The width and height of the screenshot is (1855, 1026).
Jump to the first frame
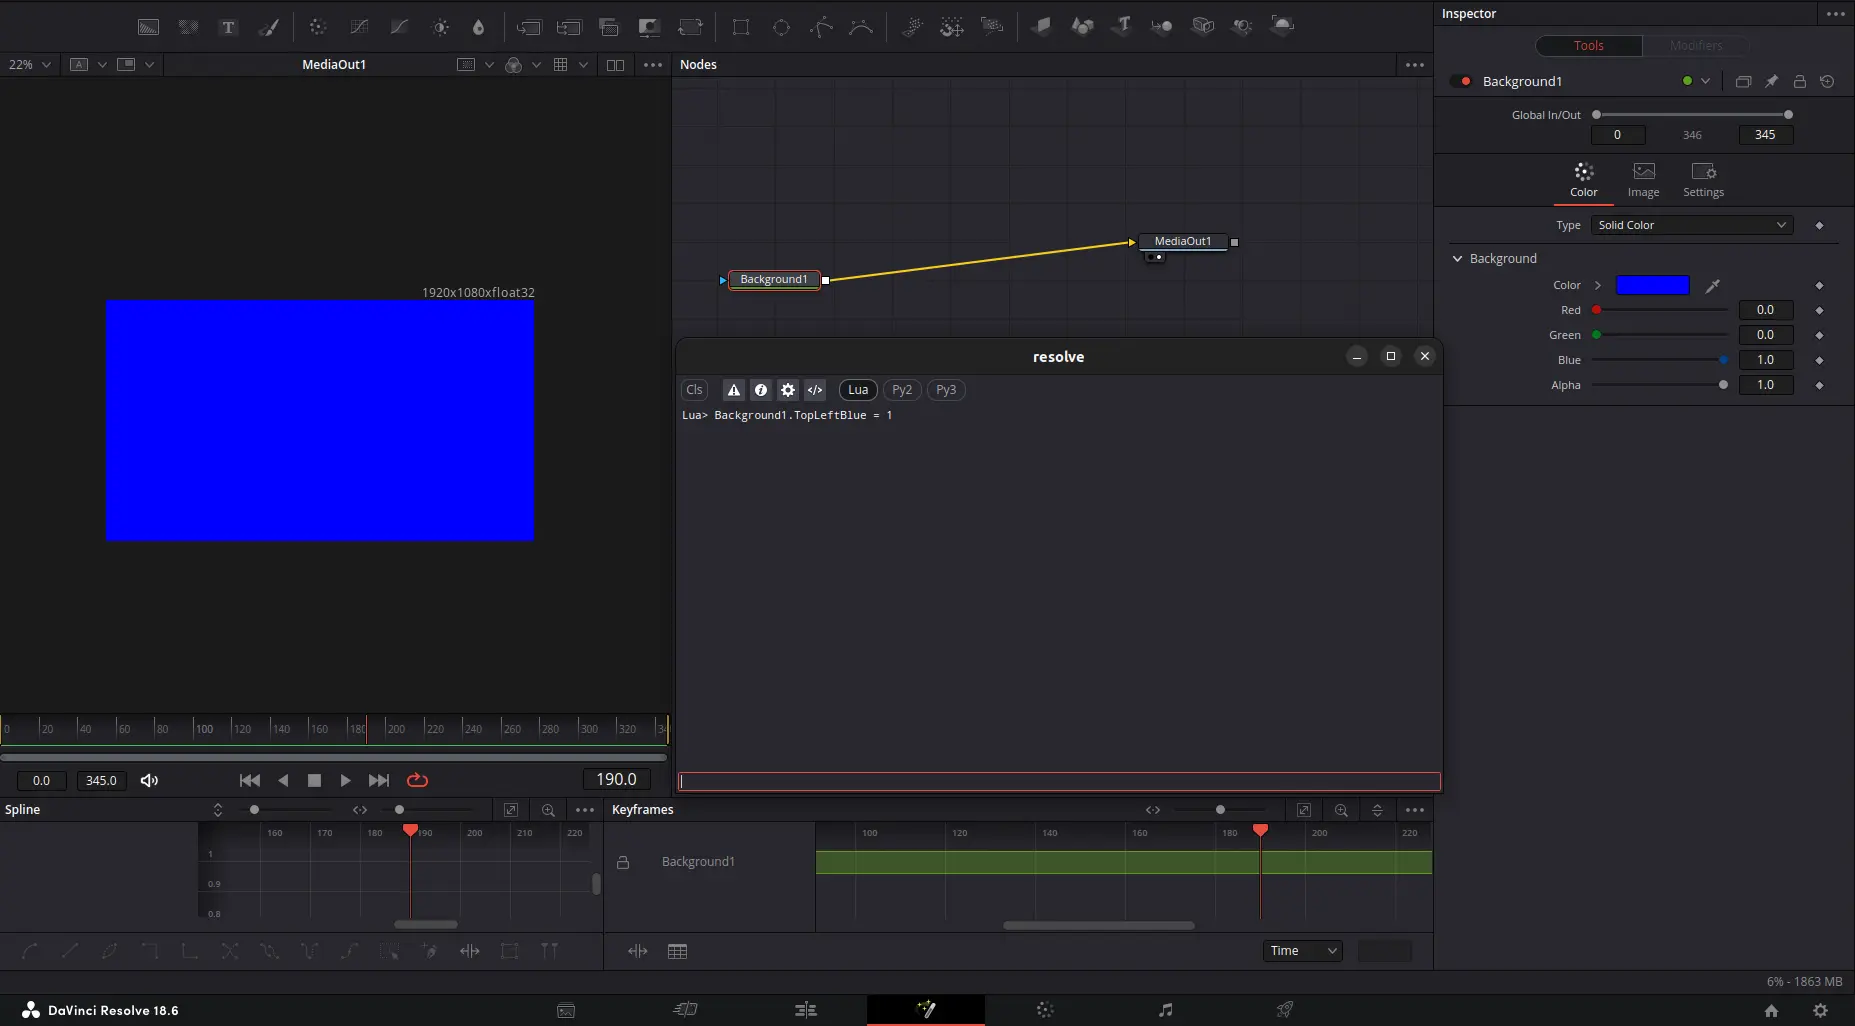pyautogui.click(x=250, y=780)
